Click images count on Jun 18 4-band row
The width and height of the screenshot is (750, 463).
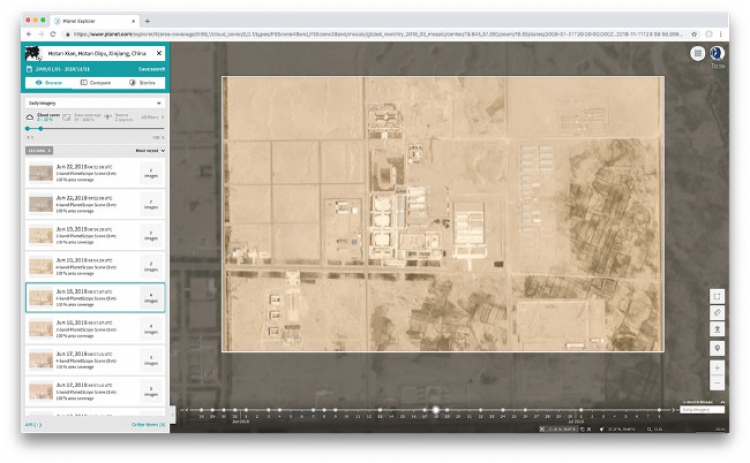tap(151, 298)
